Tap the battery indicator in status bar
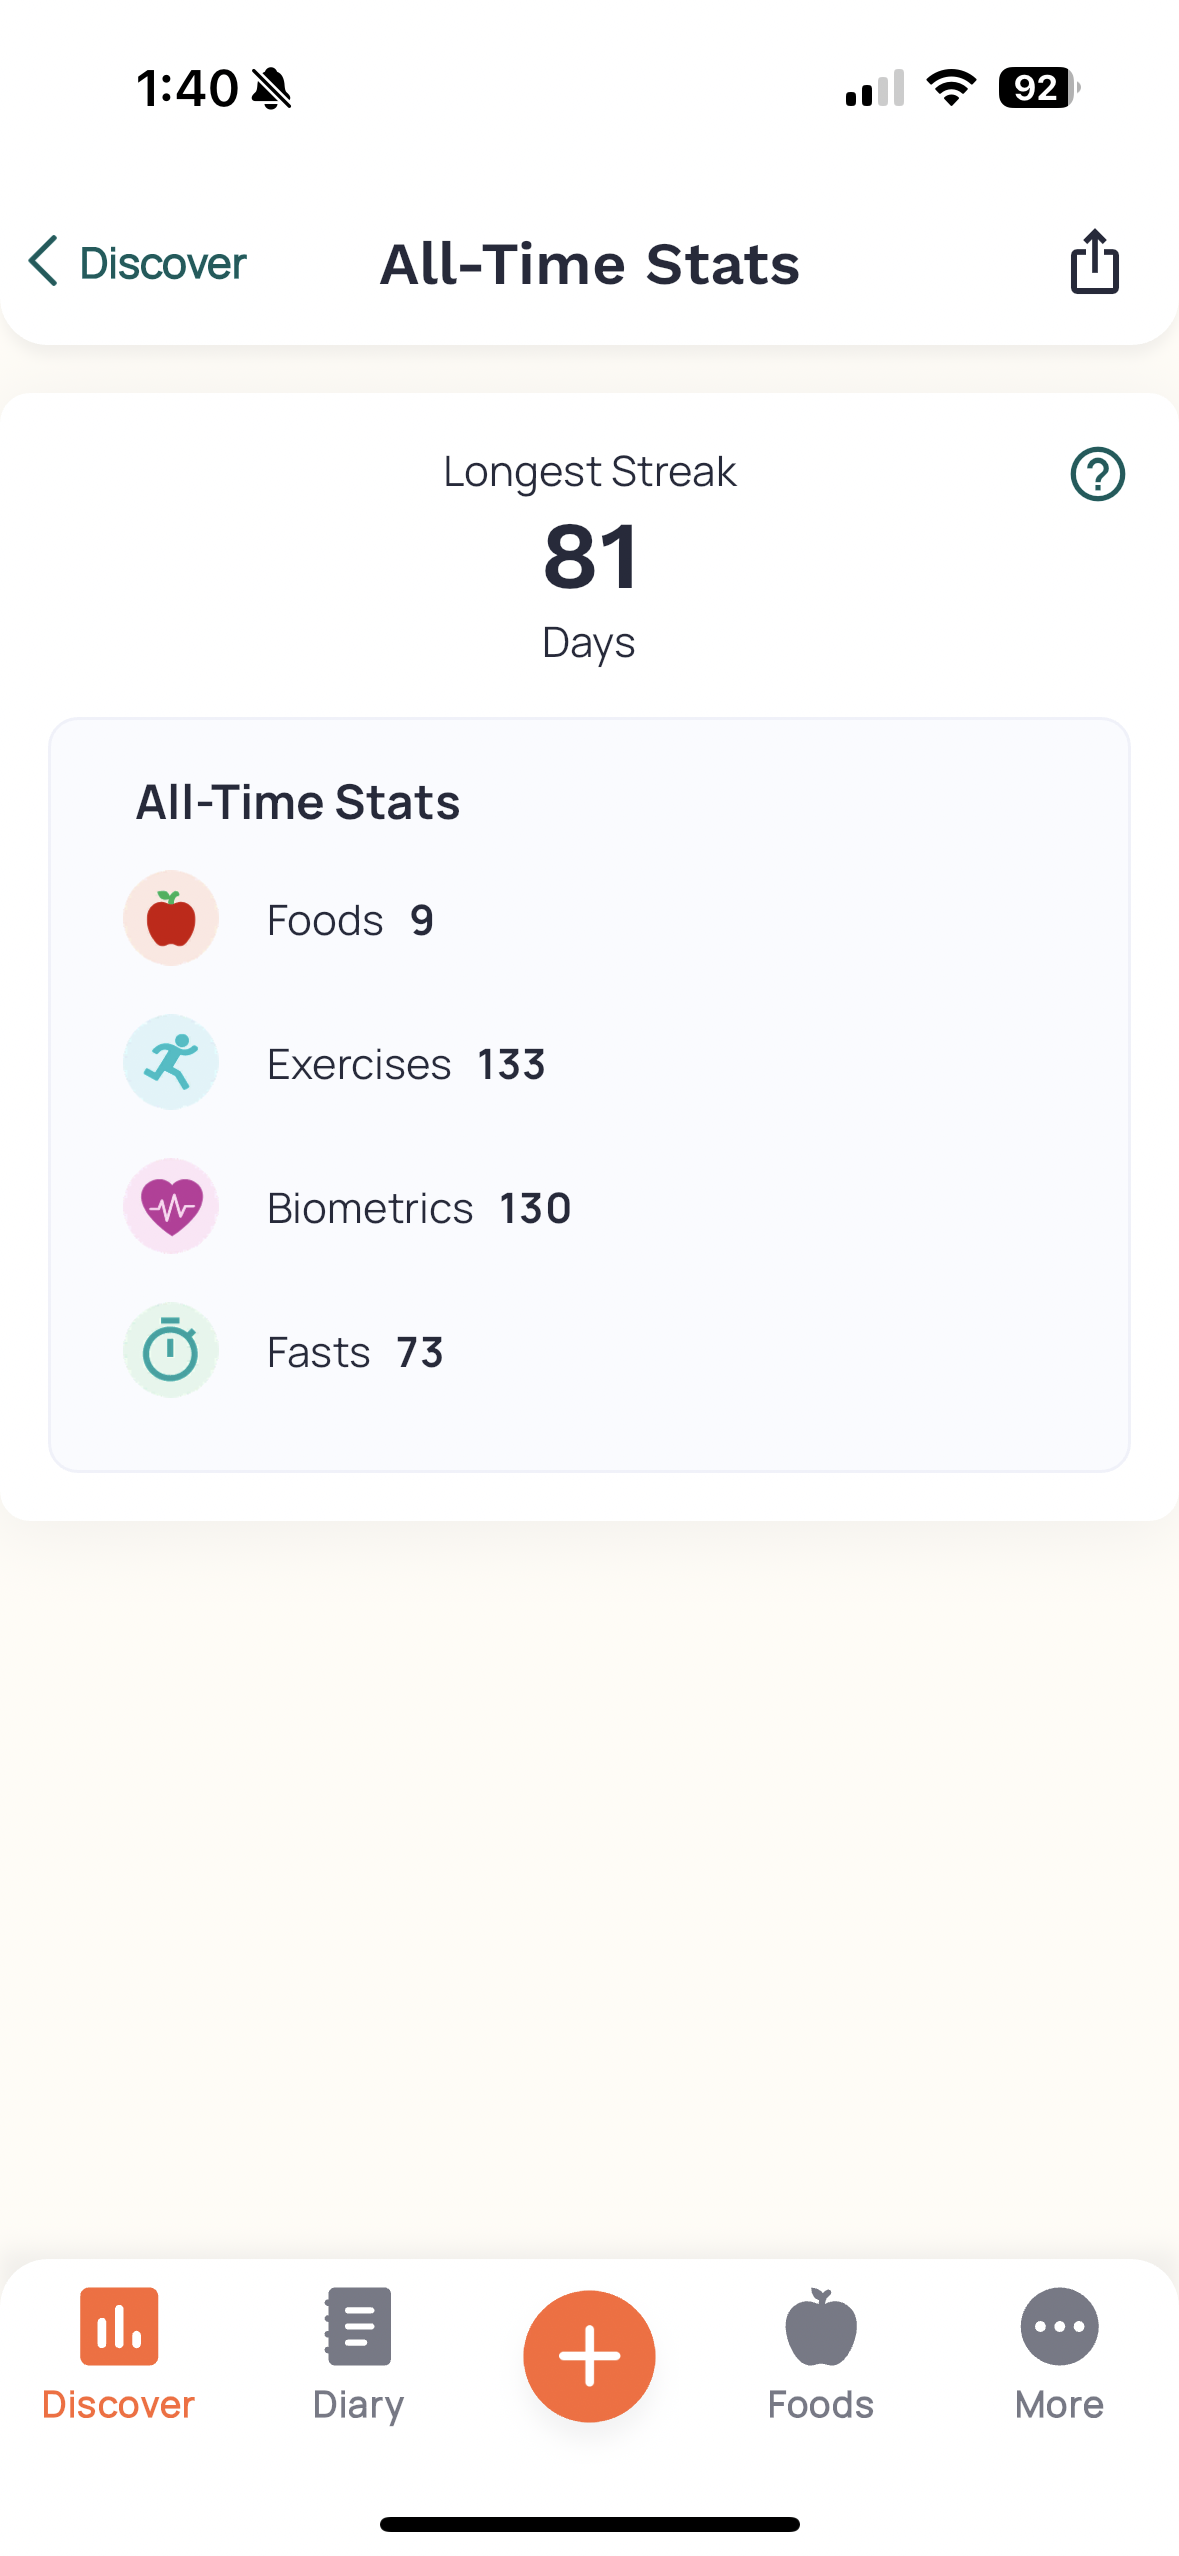This screenshot has width=1179, height=2556. tap(1039, 88)
